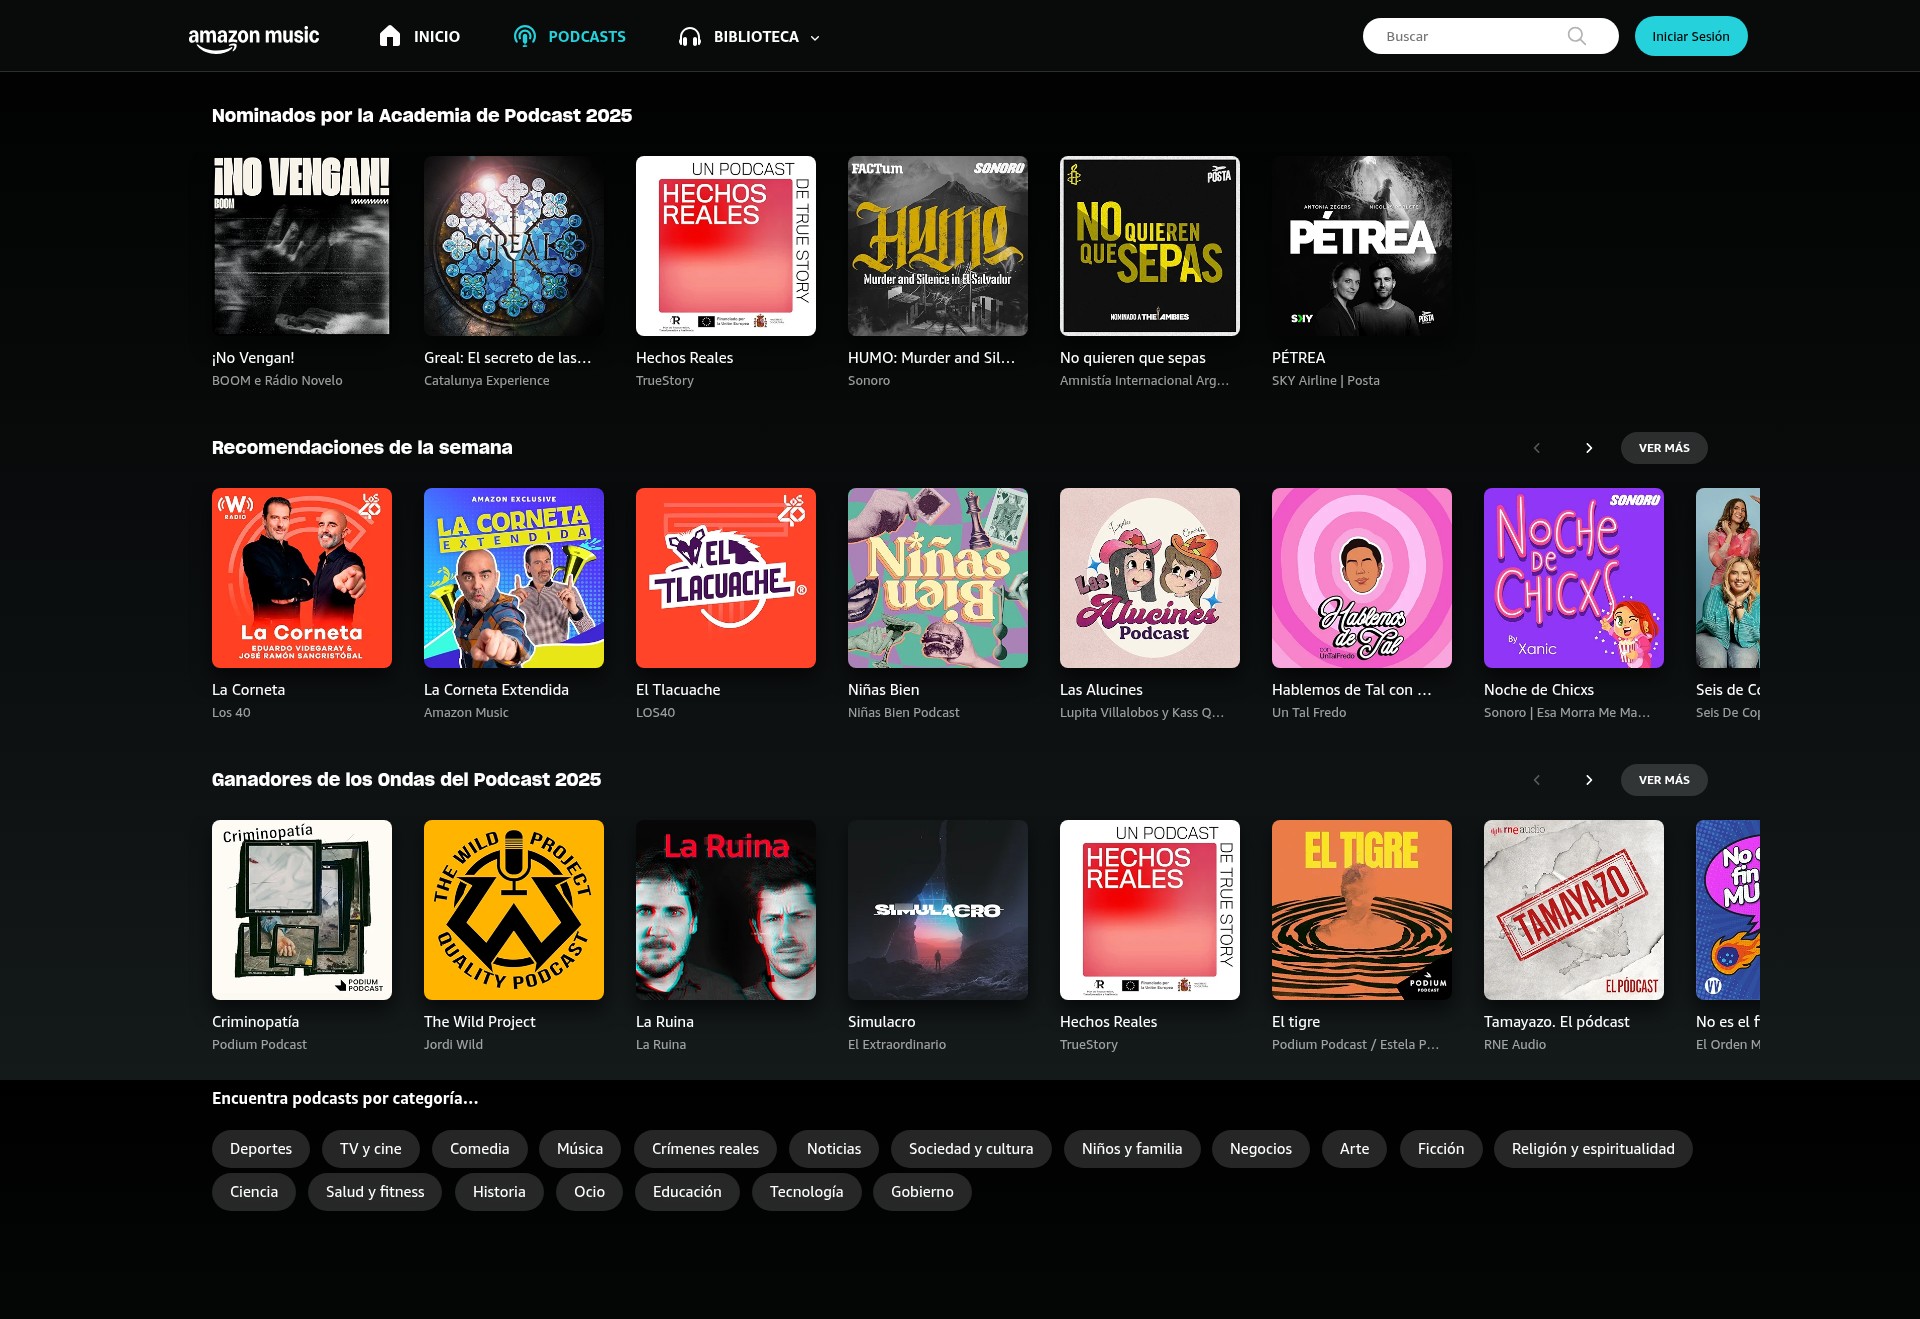Open The Wild Project podcast cover
Screen dimensions: 1920x1319
514,910
